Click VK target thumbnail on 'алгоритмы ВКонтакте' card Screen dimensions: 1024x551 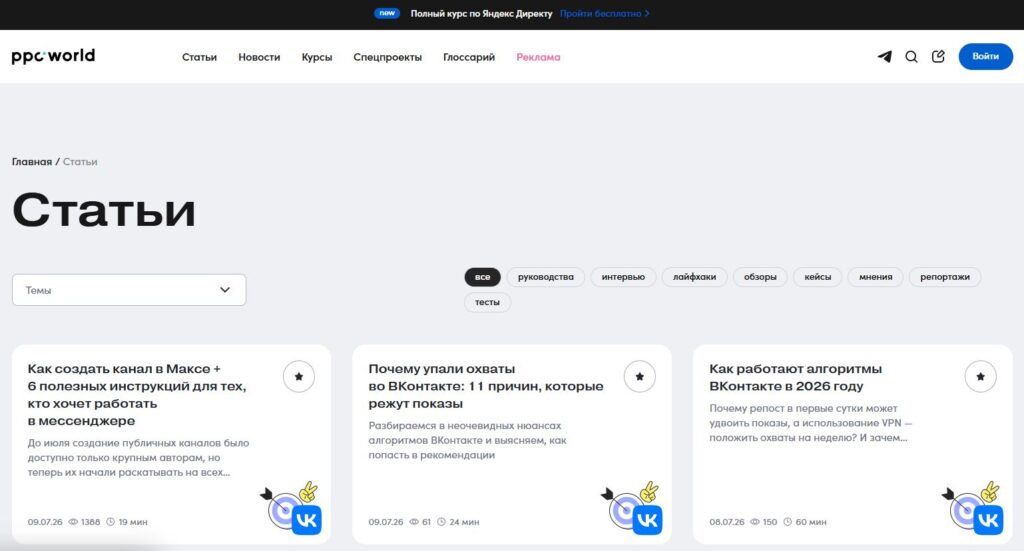point(973,509)
